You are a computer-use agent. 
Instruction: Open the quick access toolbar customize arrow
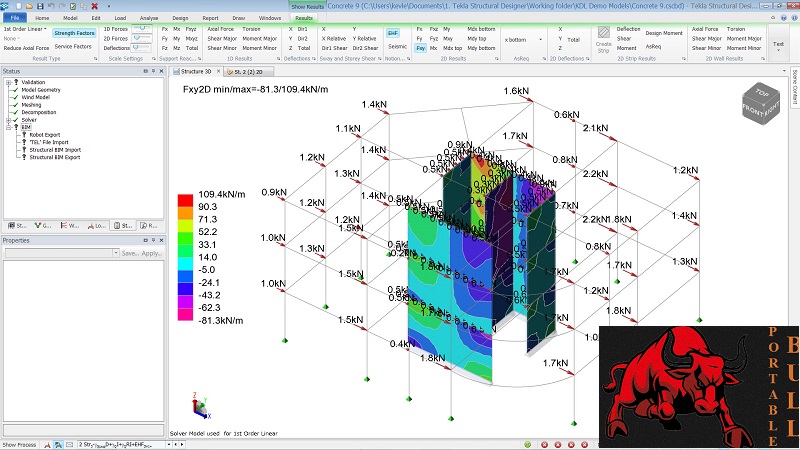click(109, 6)
